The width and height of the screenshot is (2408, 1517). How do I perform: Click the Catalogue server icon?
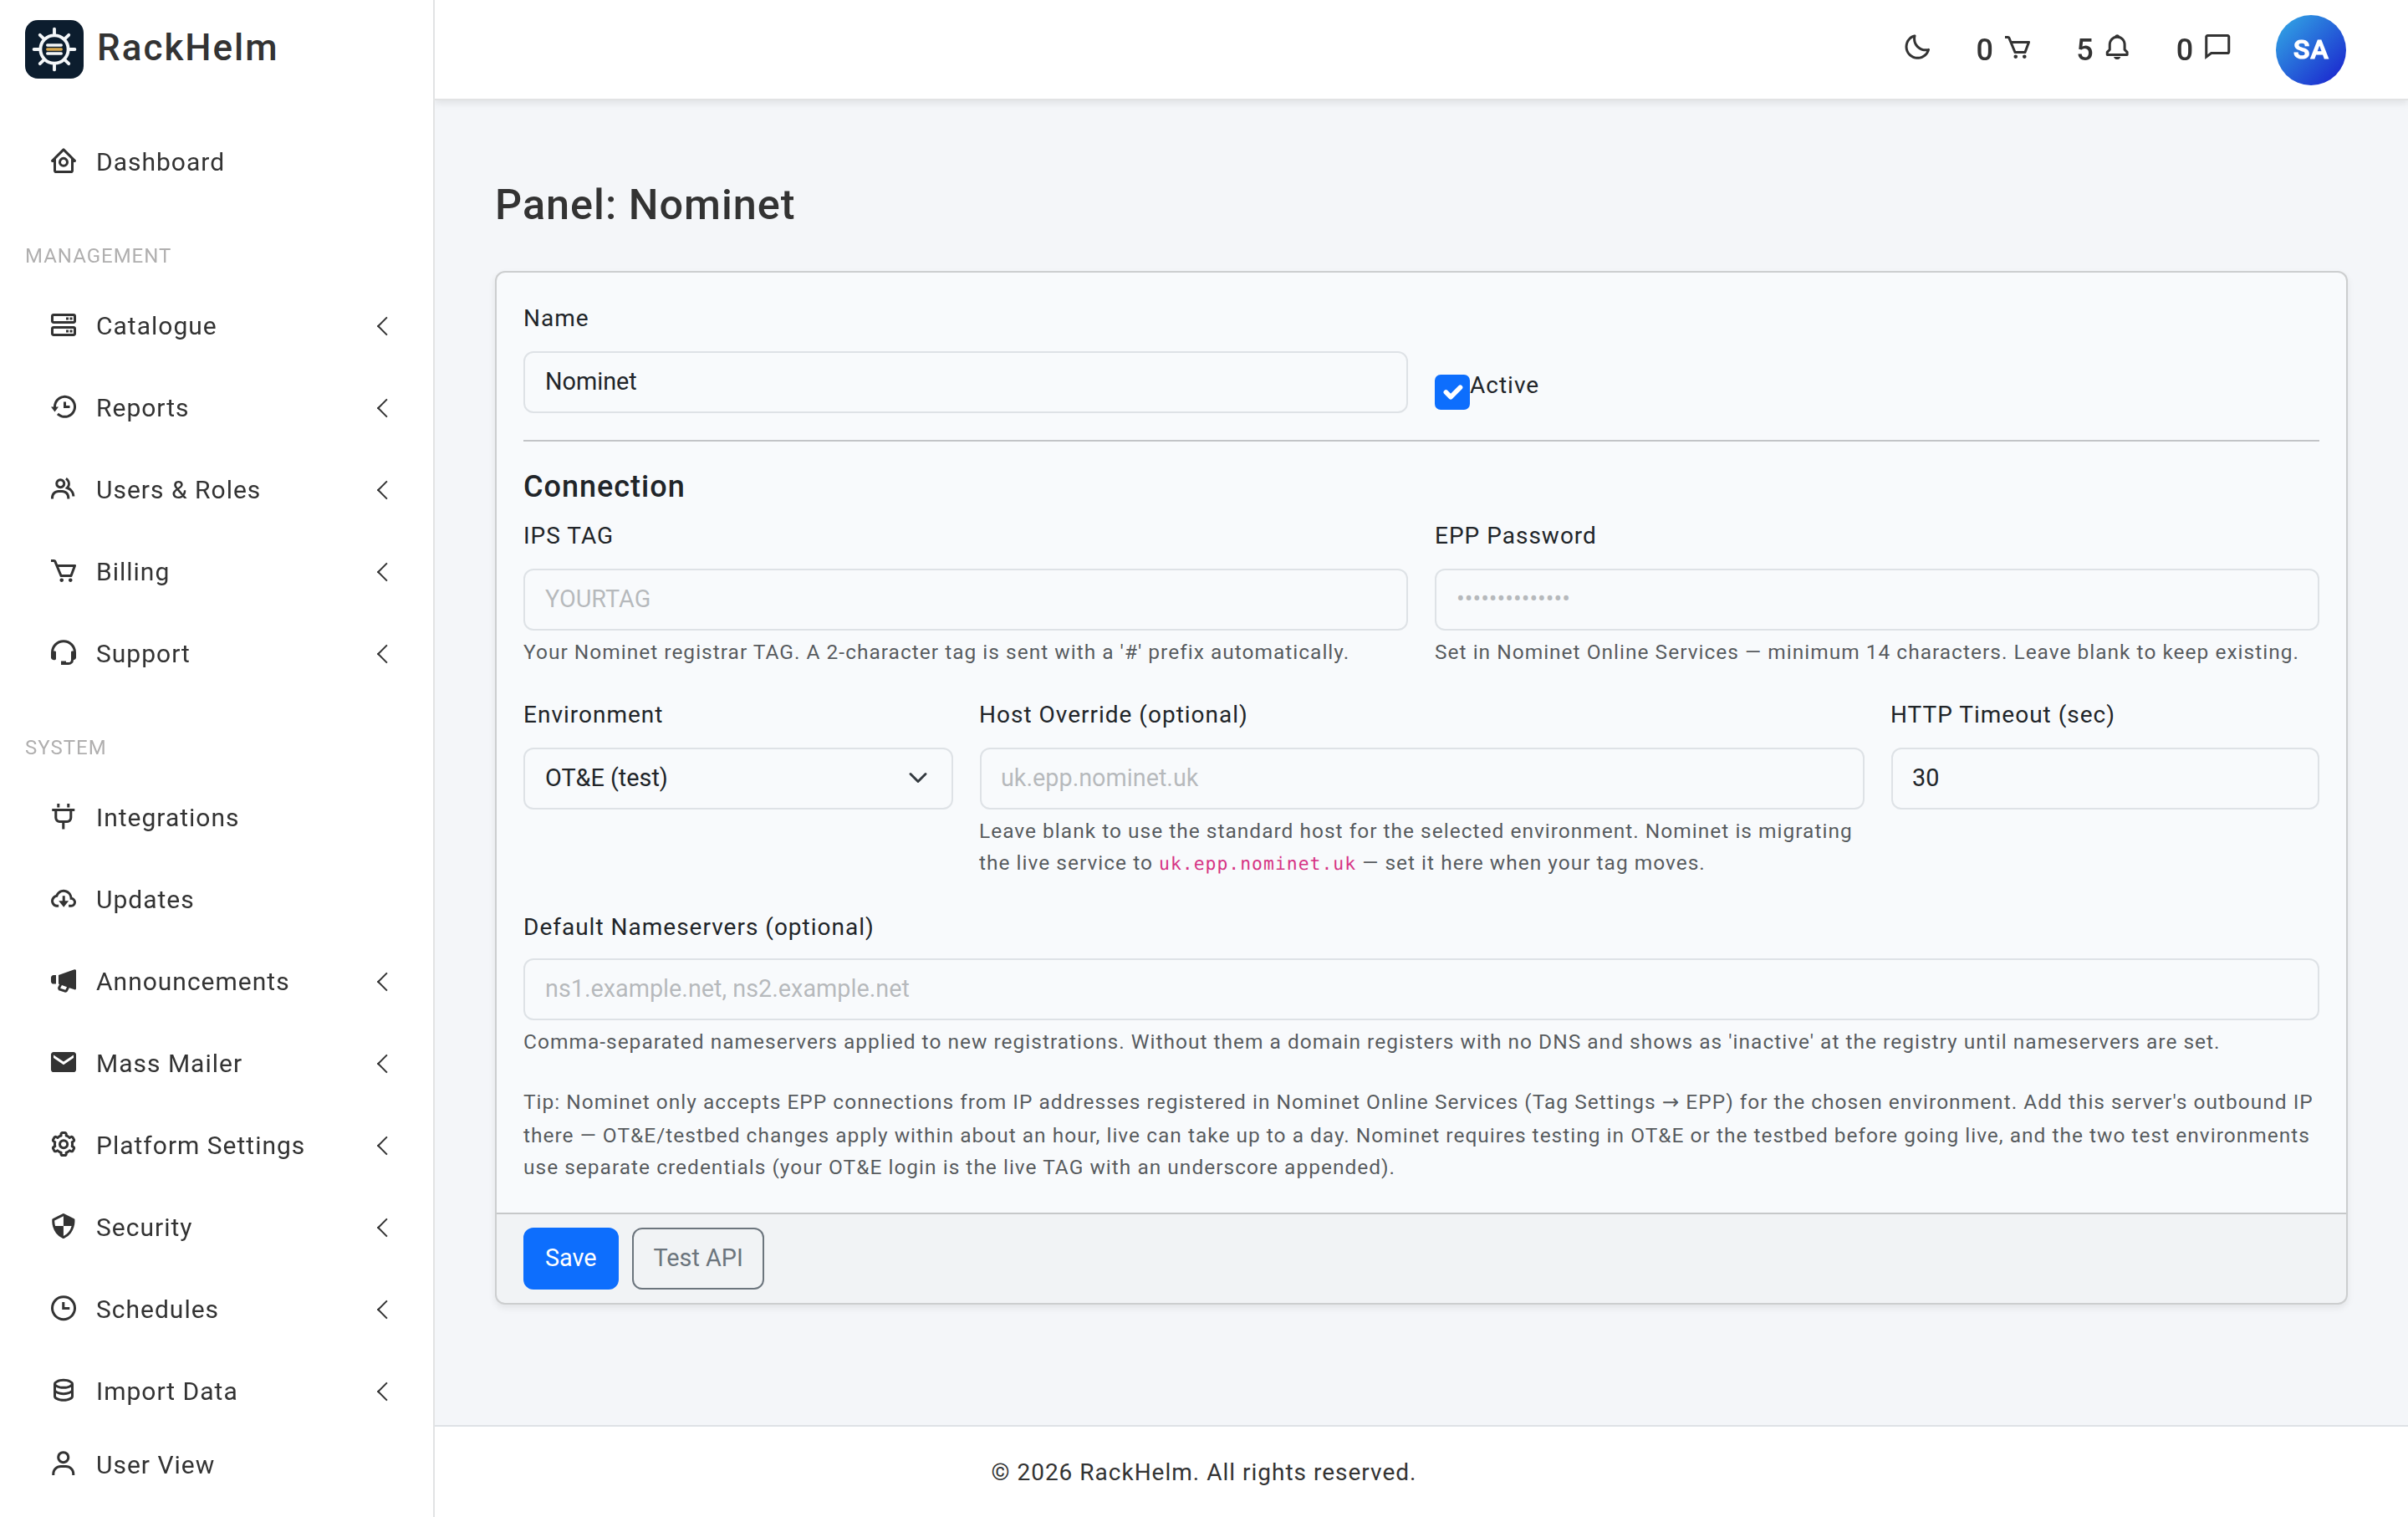(x=63, y=325)
